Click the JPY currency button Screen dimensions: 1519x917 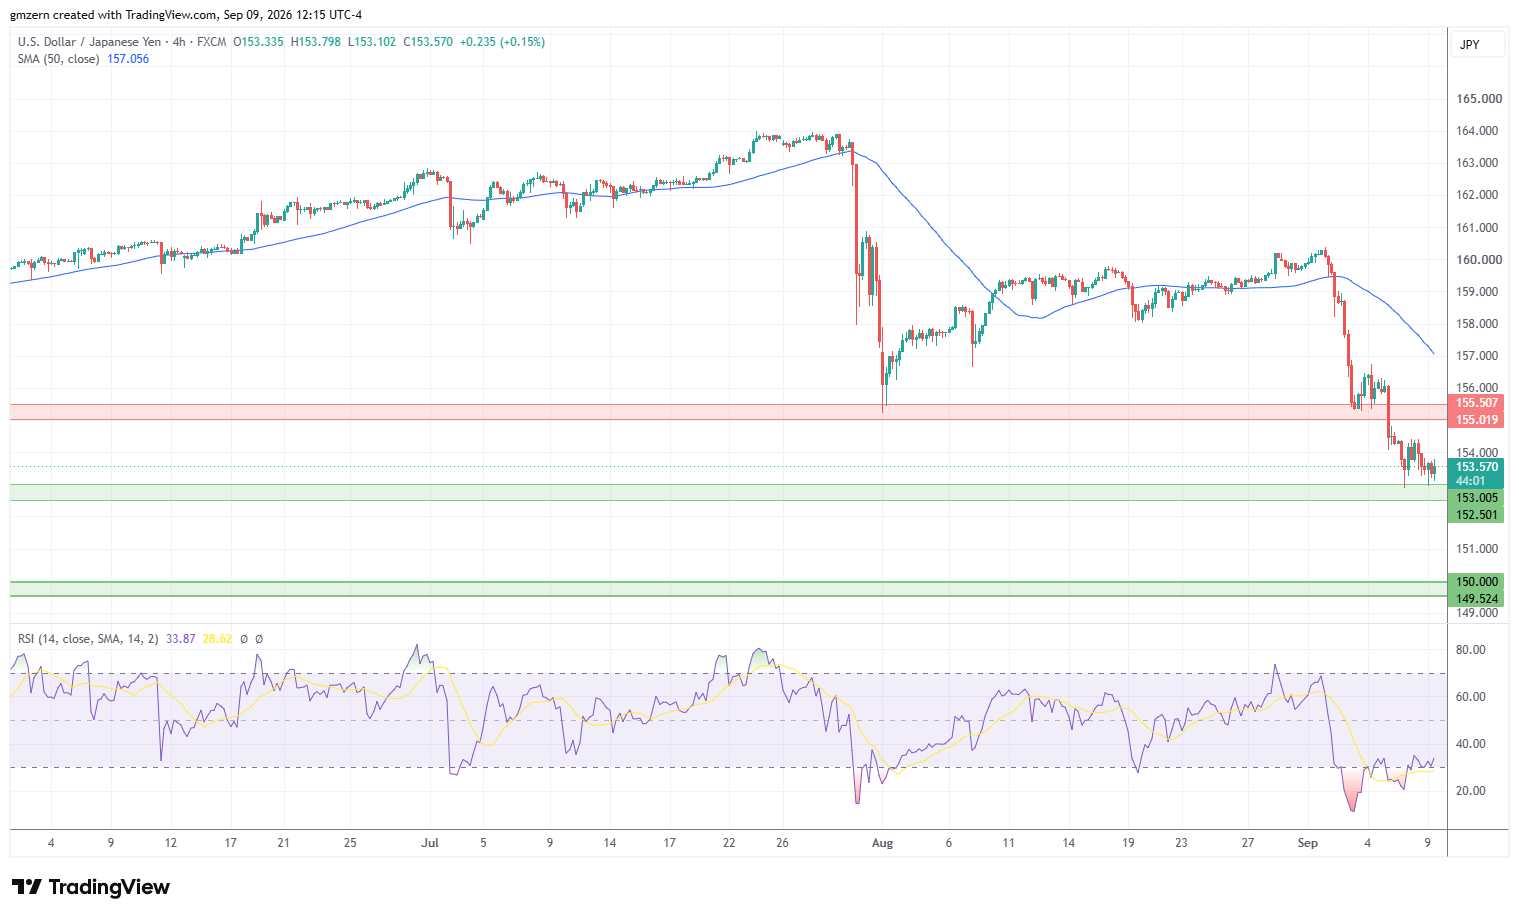click(x=1477, y=45)
